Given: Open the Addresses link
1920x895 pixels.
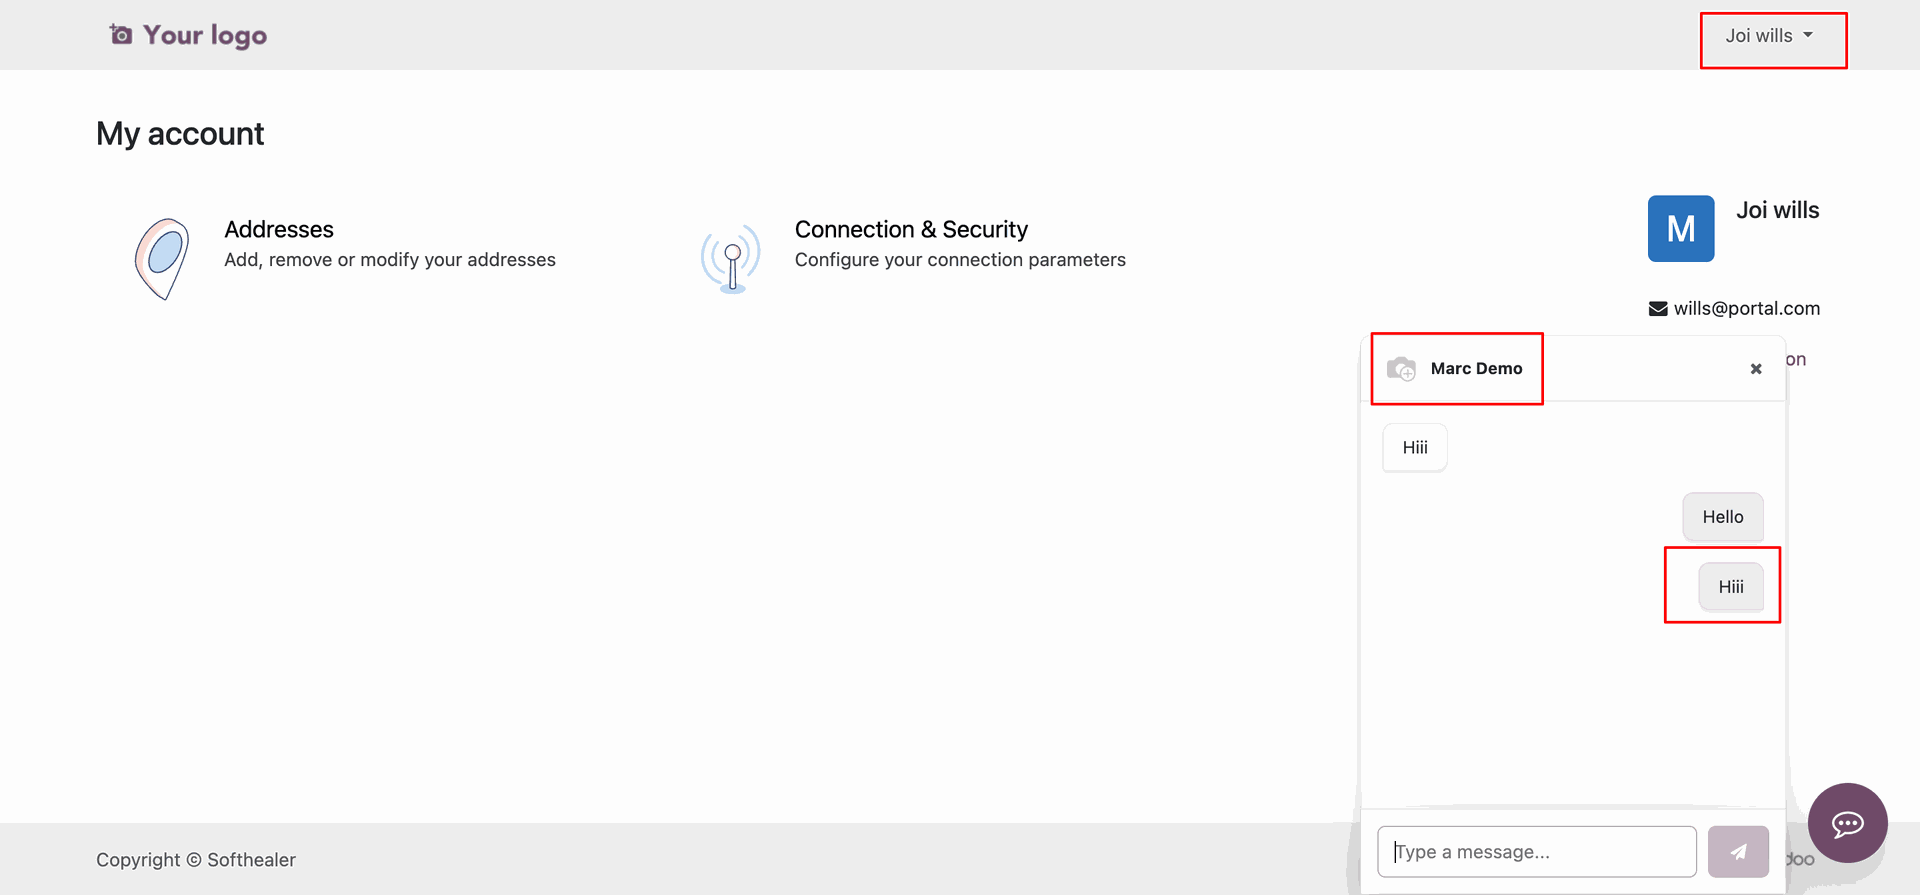Looking at the screenshot, I should (x=279, y=230).
